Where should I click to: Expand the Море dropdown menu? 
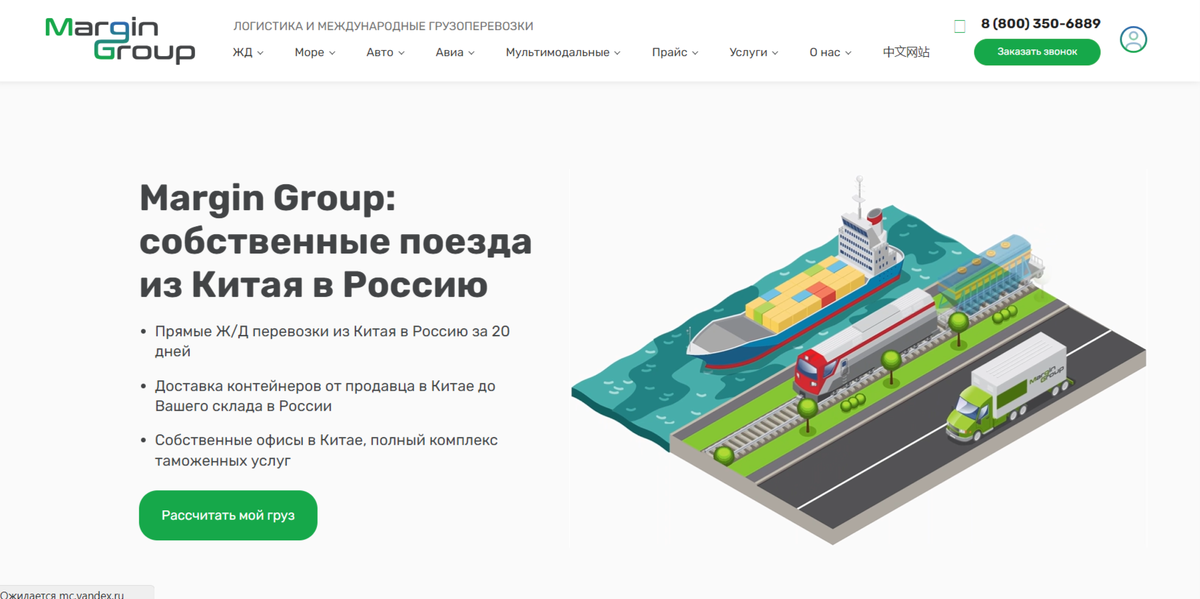[315, 52]
